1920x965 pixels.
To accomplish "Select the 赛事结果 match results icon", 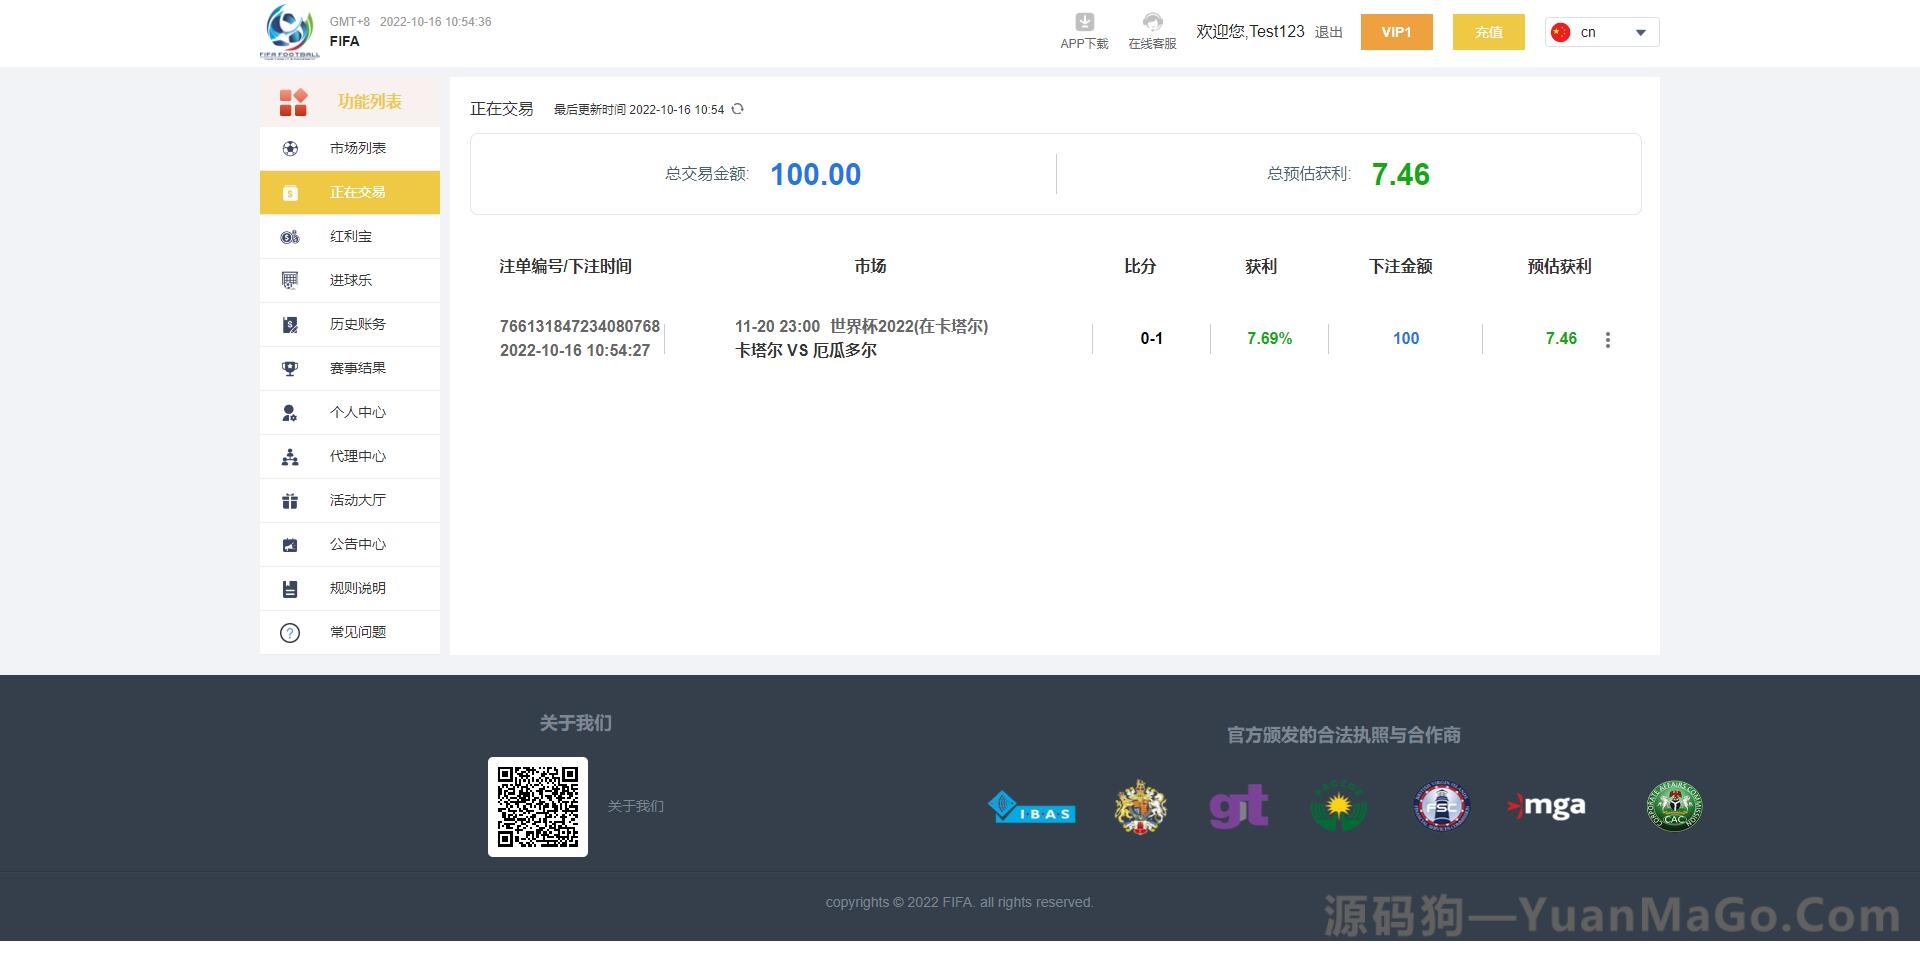I will click(x=290, y=368).
